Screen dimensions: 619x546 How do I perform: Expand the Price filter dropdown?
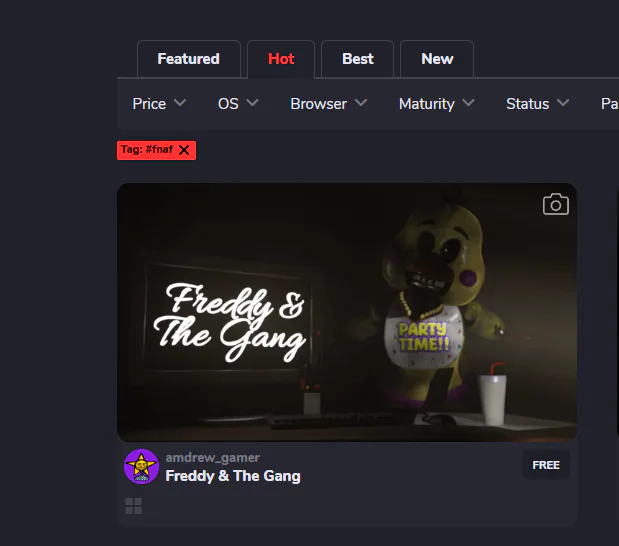pos(159,104)
